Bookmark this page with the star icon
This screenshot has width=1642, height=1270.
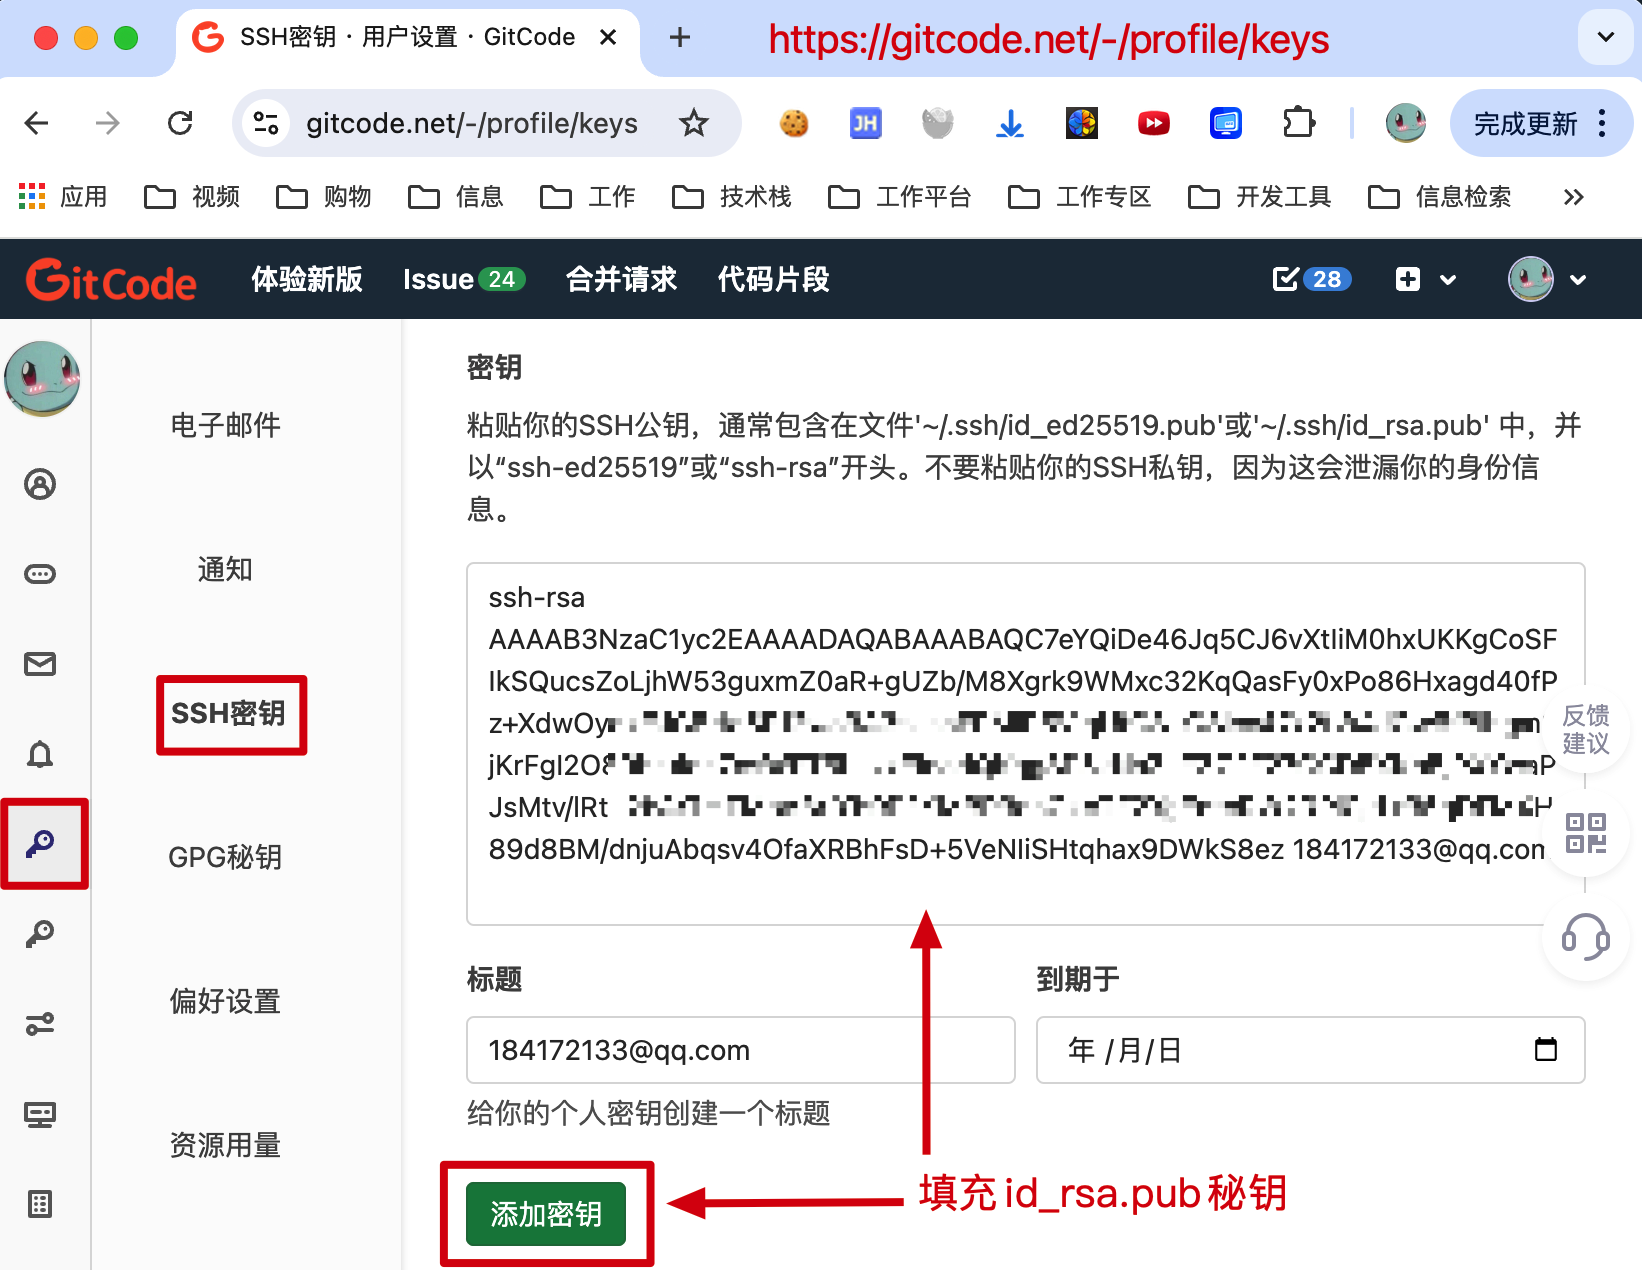point(693,123)
